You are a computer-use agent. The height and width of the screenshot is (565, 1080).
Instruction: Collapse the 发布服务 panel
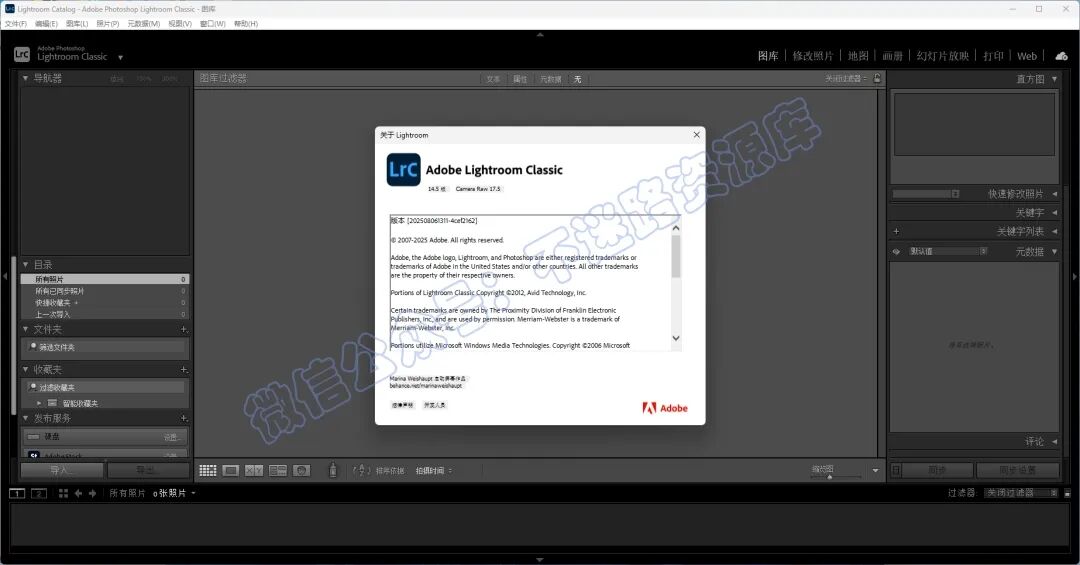tap(25, 418)
